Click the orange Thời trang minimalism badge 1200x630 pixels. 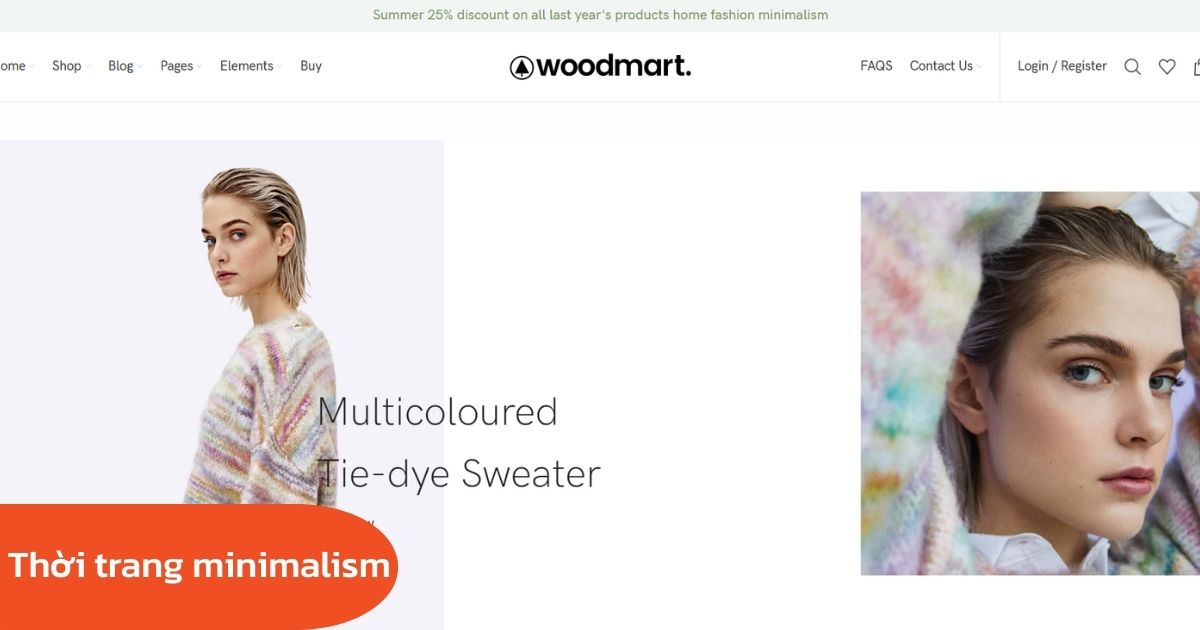coord(199,566)
